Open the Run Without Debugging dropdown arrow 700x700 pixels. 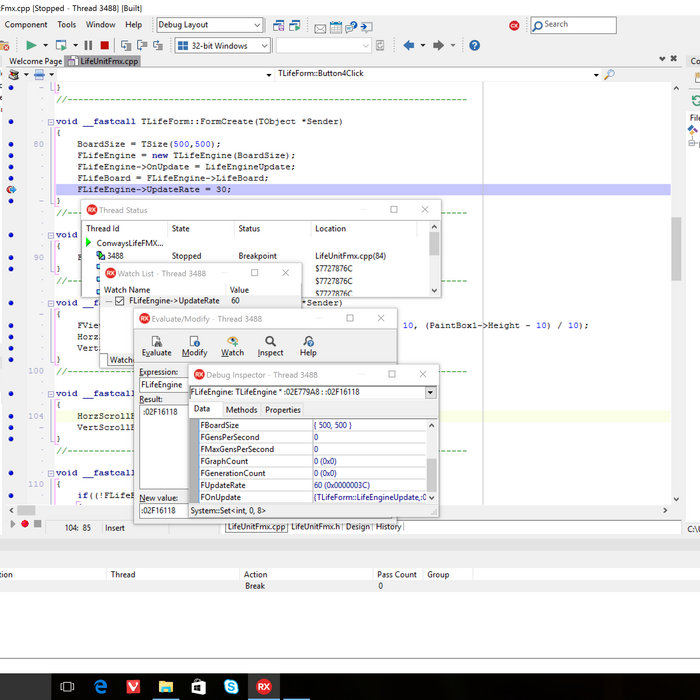point(75,45)
